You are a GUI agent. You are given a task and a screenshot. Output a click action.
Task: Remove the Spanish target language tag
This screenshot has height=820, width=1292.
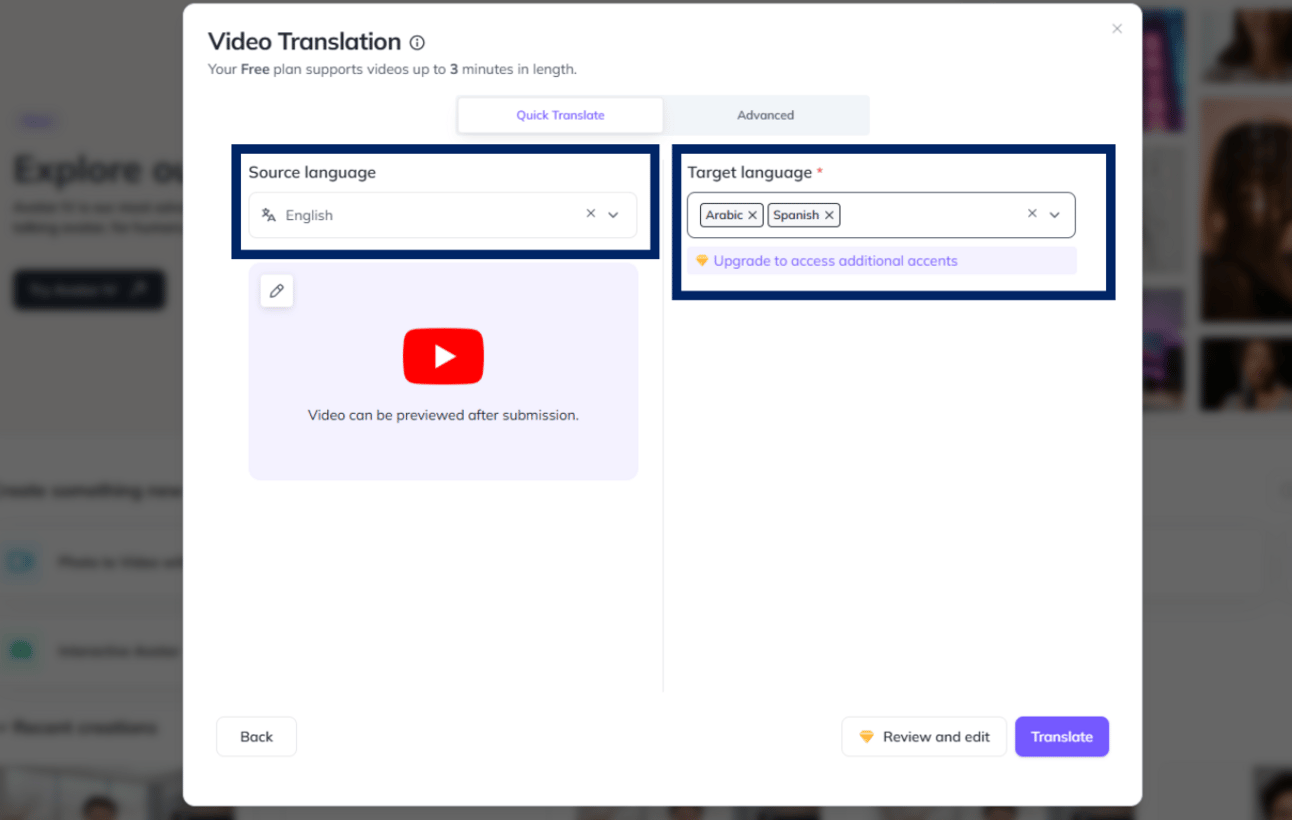pyautogui.click(x=829, y=215)
